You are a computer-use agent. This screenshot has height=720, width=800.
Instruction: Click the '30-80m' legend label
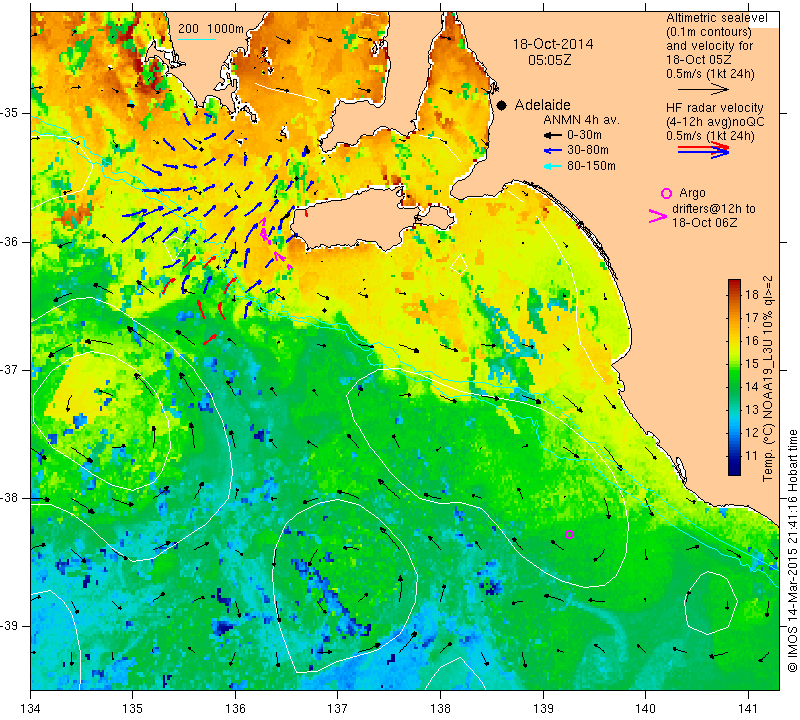588,151
